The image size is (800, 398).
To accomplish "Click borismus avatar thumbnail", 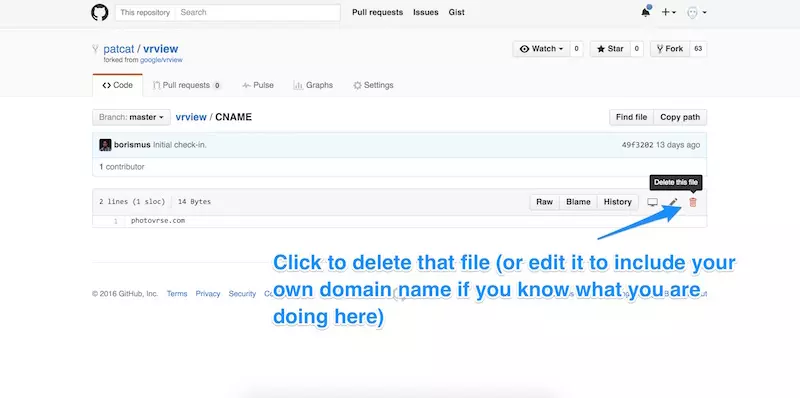I will tap(105, 145).
